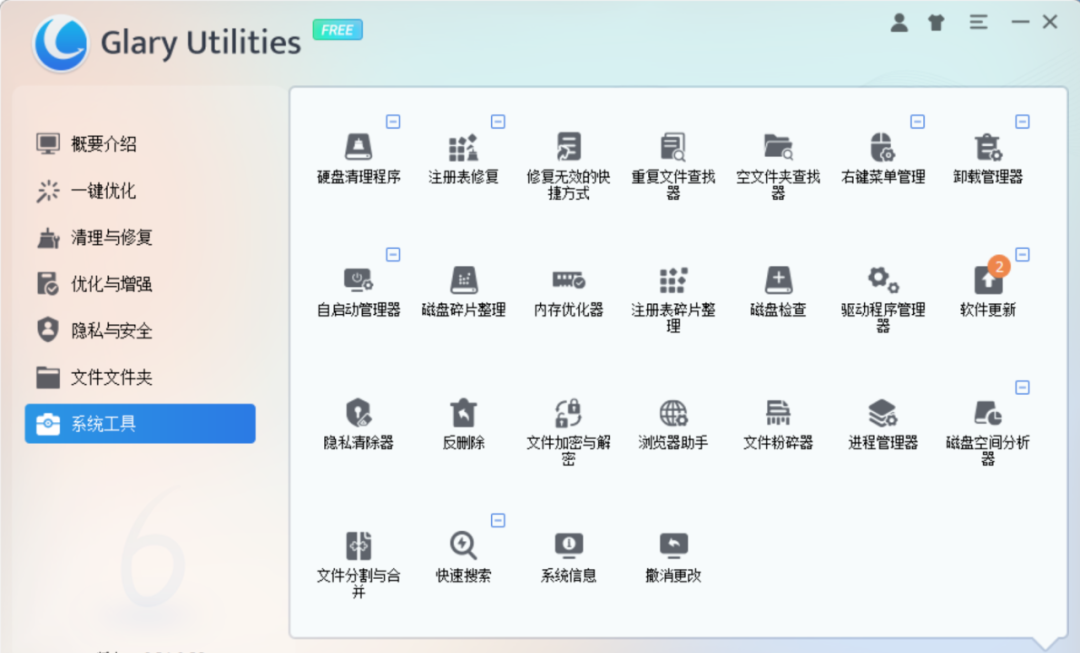Screen dimensions: 1080x653
Task: Open the user account icon
Action: coord(899,23)
